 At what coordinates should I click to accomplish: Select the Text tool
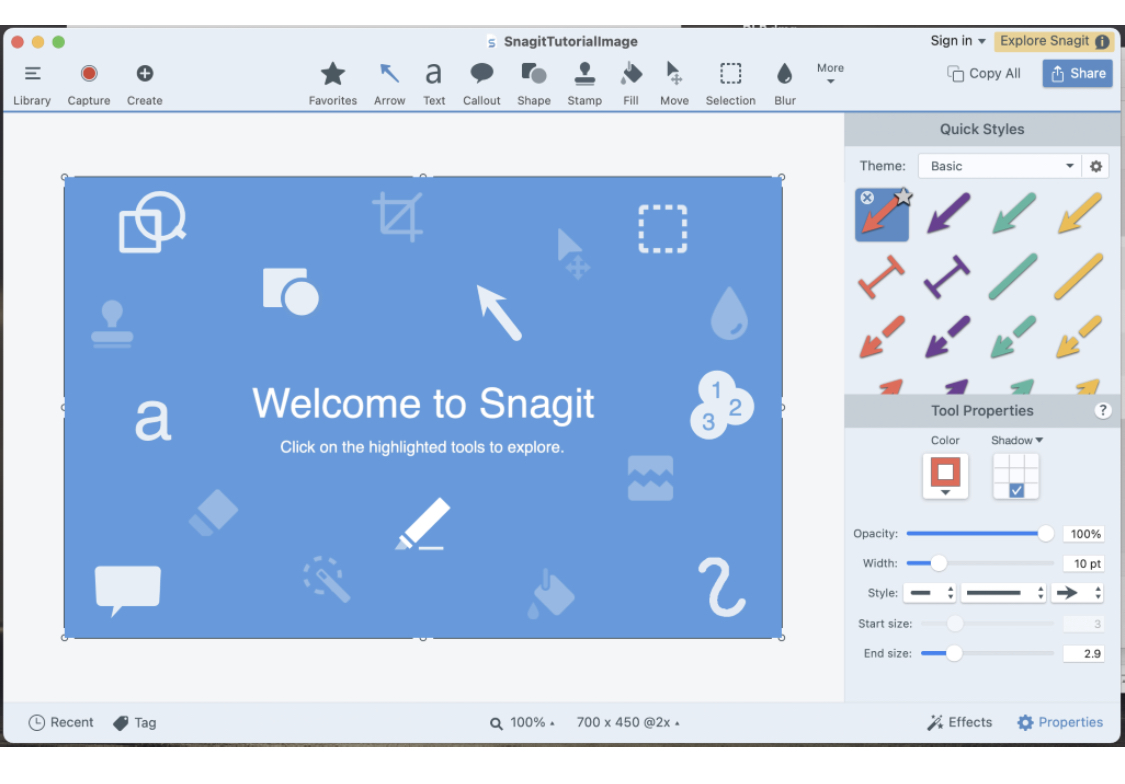pyautogui.click(x=433, y=84)
